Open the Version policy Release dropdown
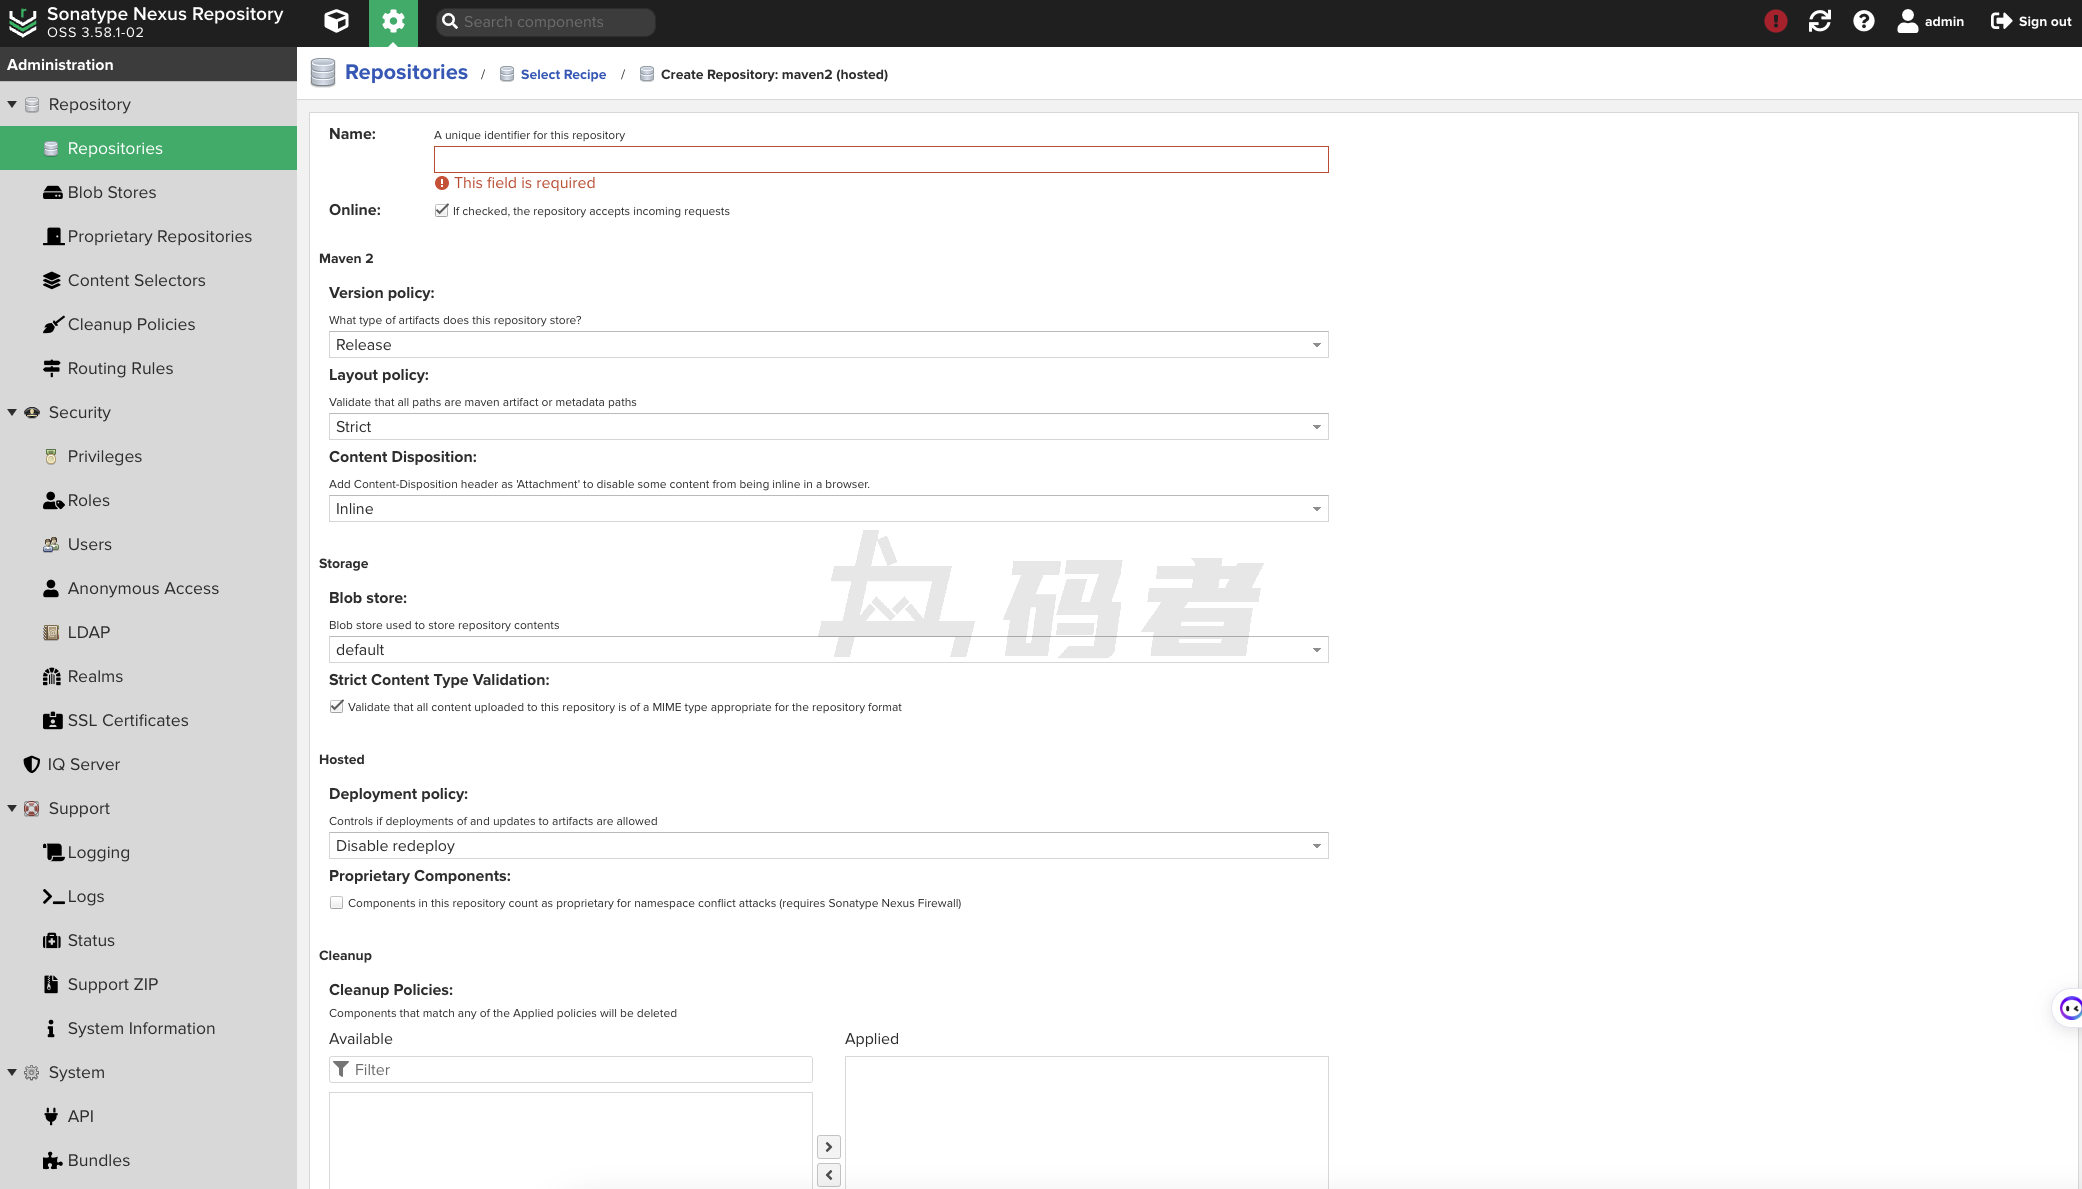This screenshot has width=2082, height=1189. click(828, 345)
